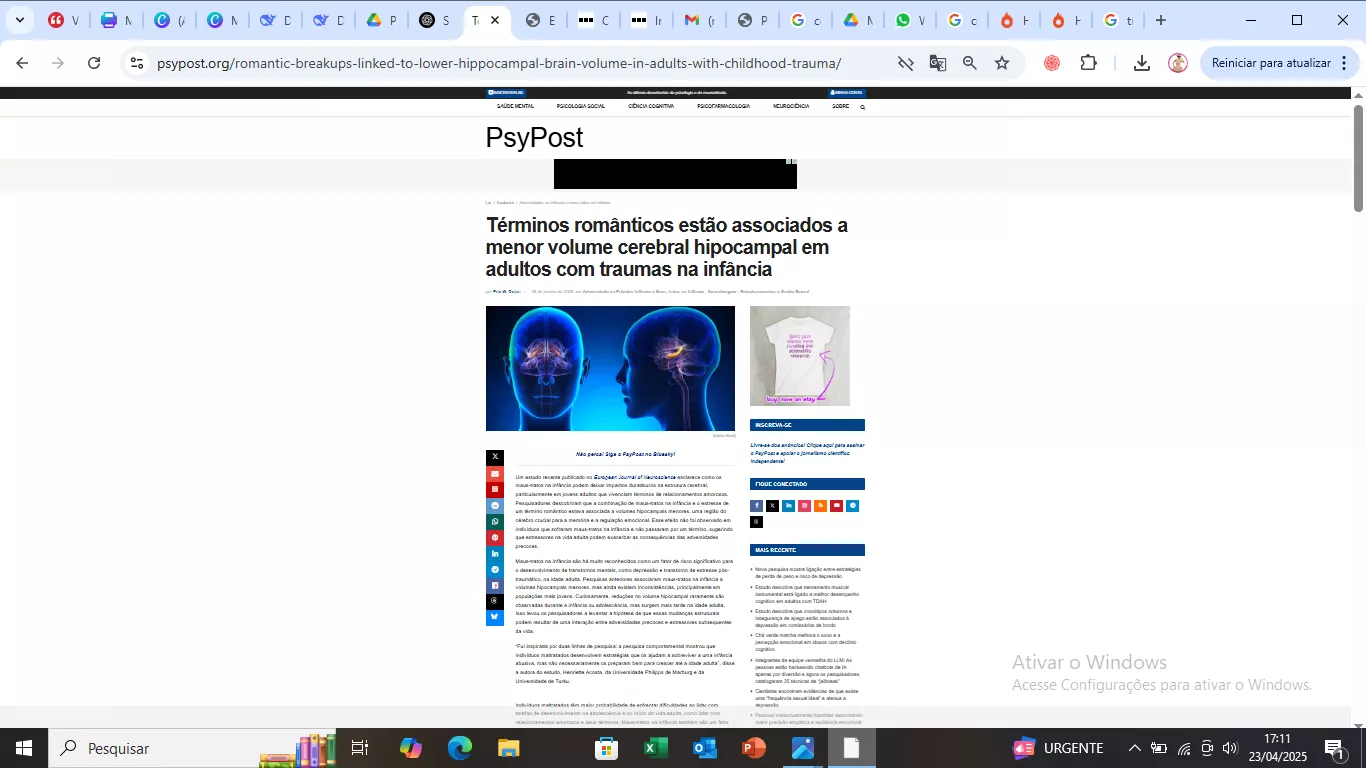Screen dimensions: 1366x768
Task: Open PsyPost Facebook page in Fique Conectado
Action: (756, 506)
